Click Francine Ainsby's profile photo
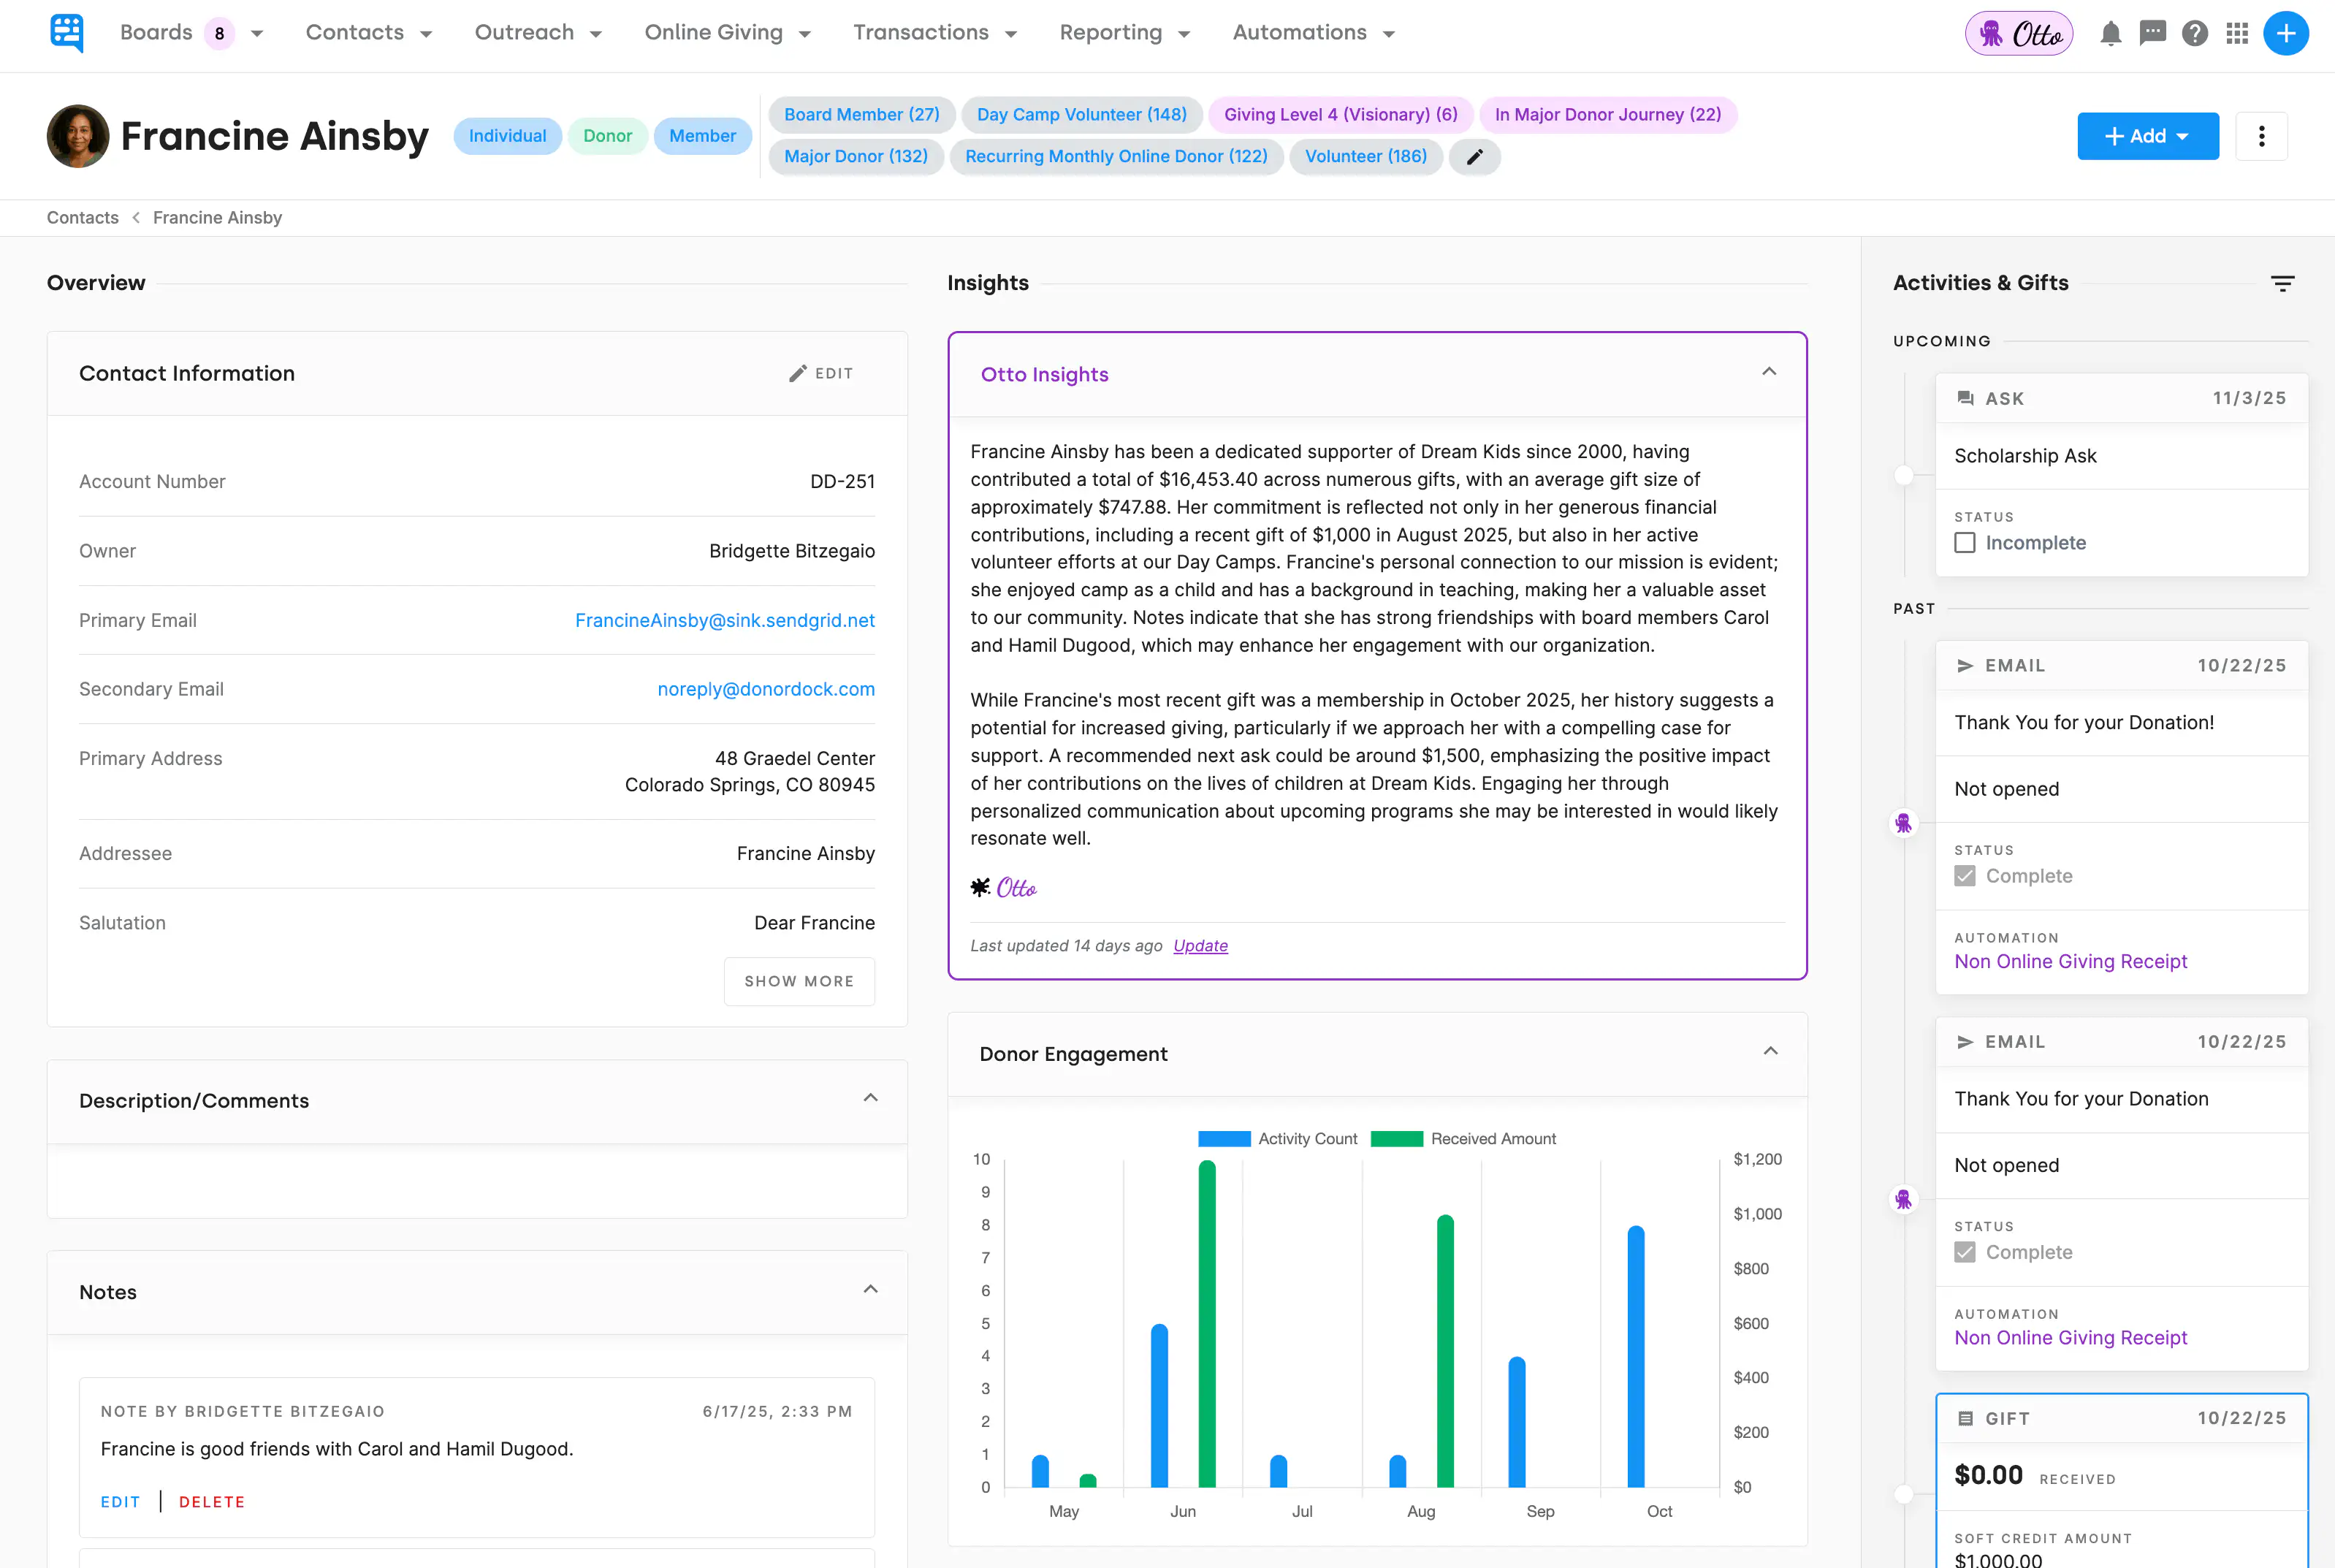The height and width of the screenshot is (1568, 2335). (78, 136)
